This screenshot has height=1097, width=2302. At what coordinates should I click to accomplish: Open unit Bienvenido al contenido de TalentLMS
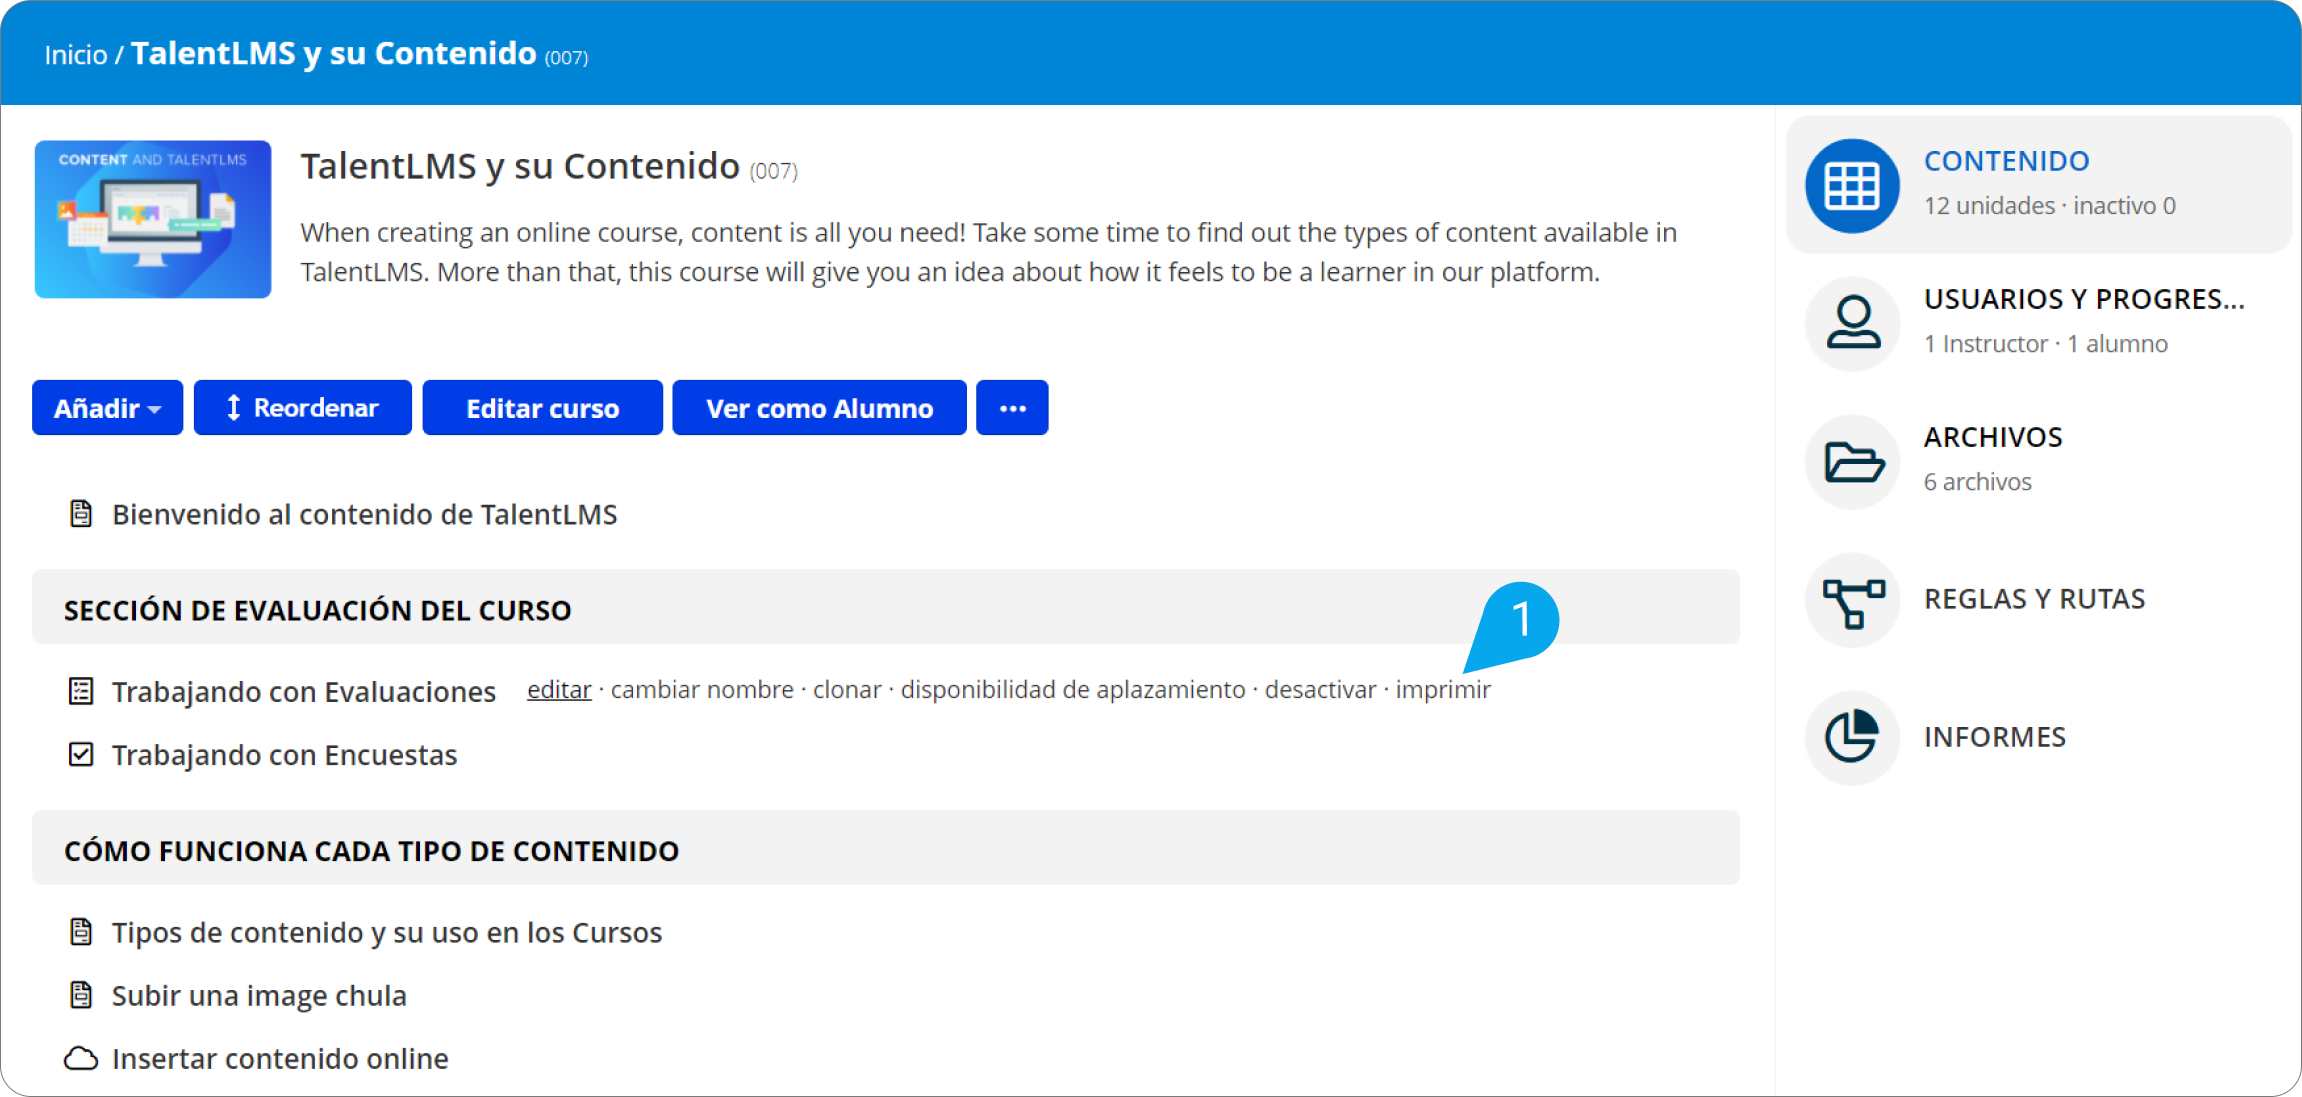(365, 514)
